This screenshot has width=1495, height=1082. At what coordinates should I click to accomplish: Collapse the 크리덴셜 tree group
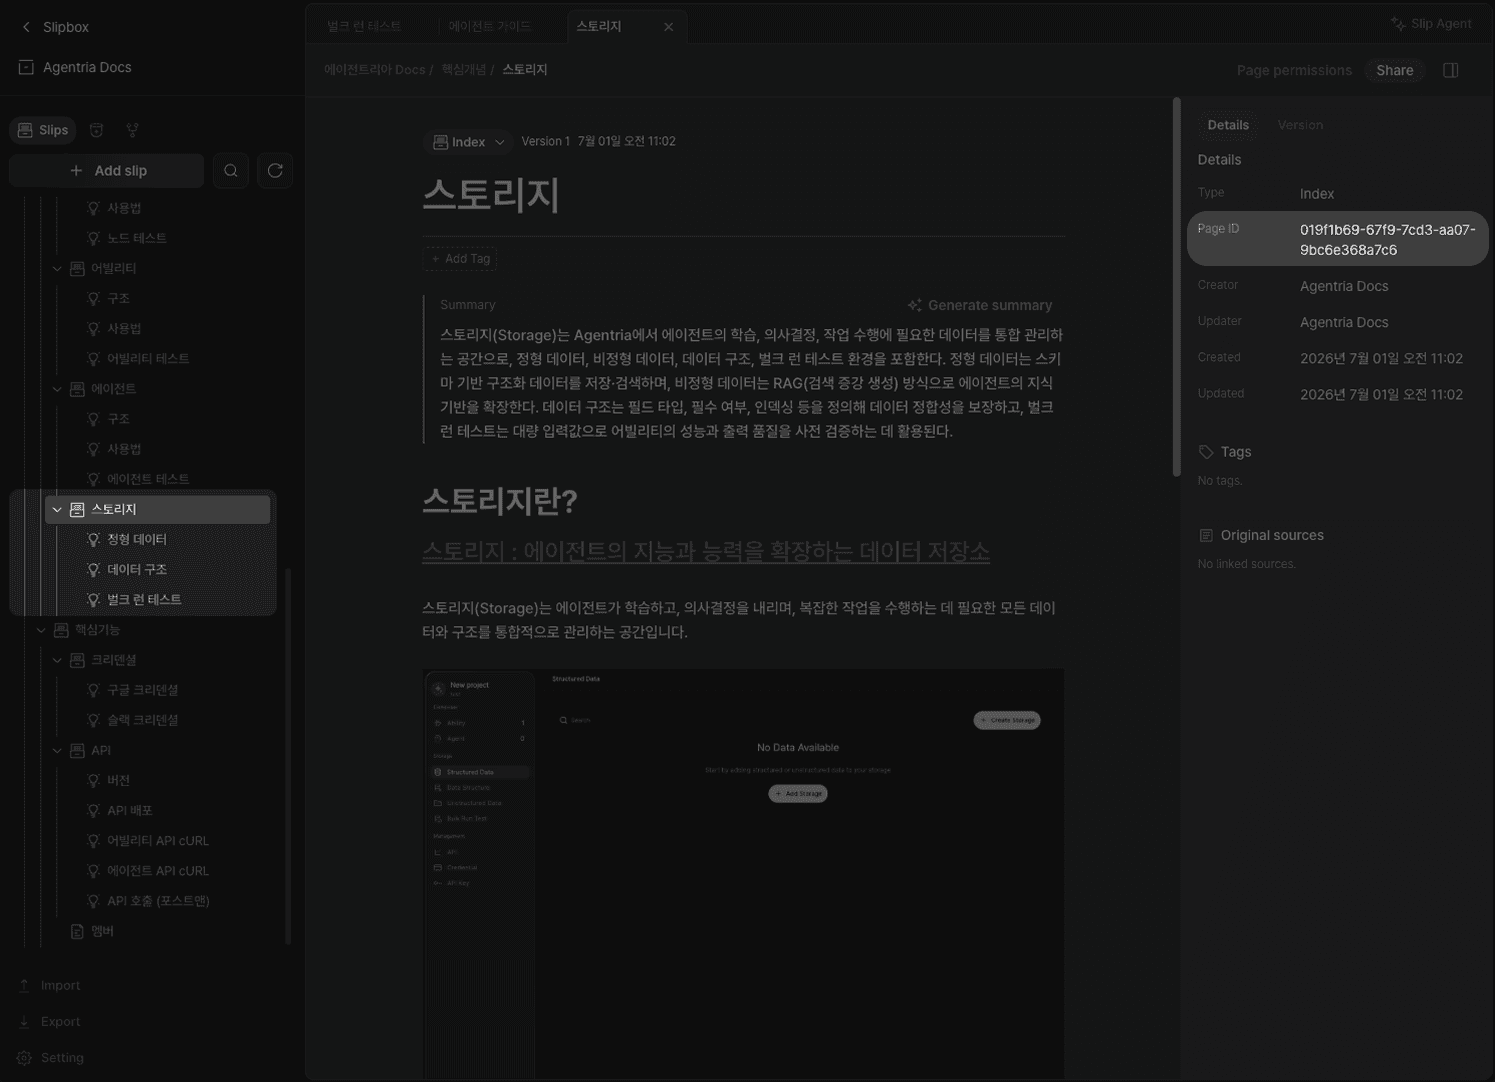click(57, 660)
